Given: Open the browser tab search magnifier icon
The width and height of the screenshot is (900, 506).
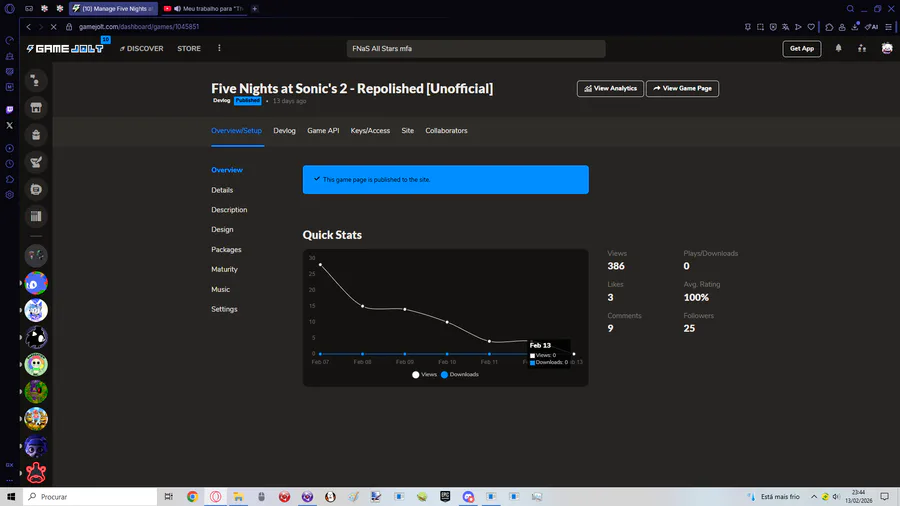Looking at the screenshot, I should [x=850, y=9].
